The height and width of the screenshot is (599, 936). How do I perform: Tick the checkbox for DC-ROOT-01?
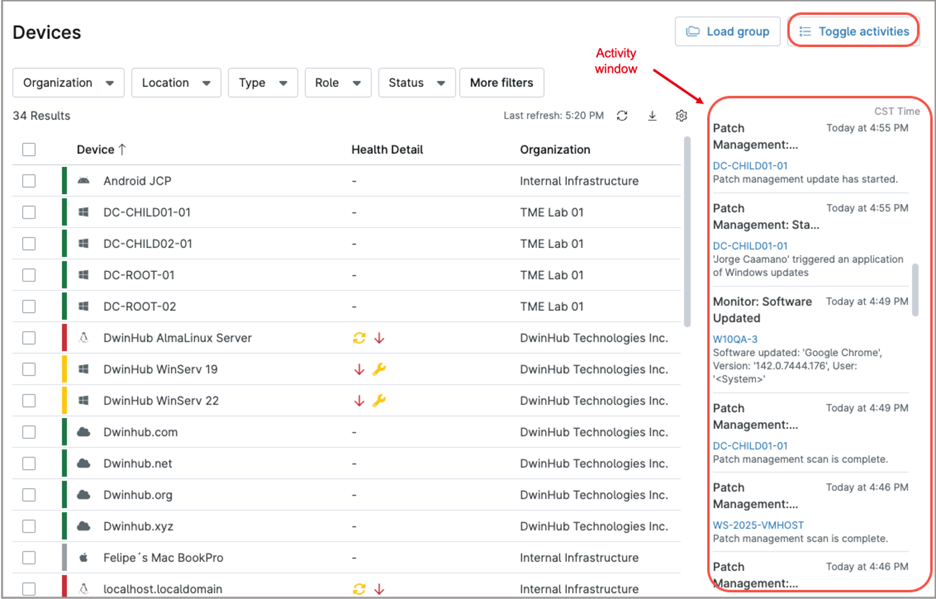click(x=29, y=275)
